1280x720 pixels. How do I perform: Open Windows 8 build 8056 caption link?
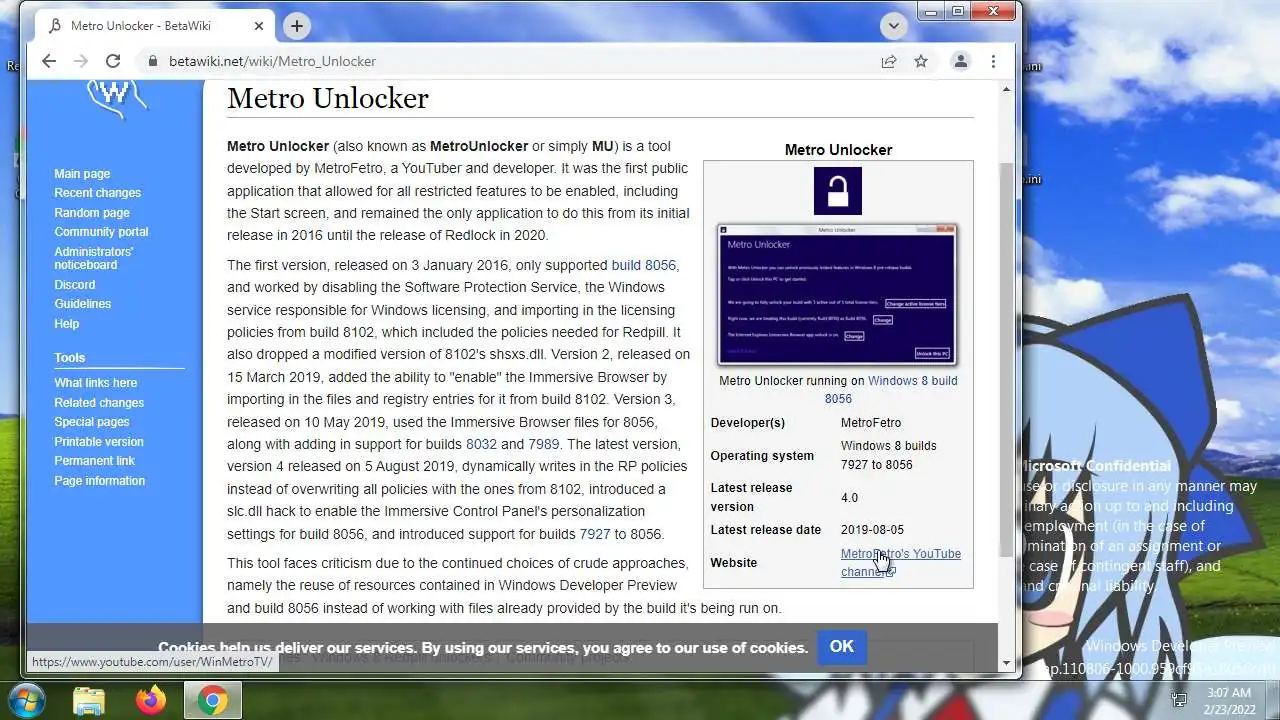891,390
